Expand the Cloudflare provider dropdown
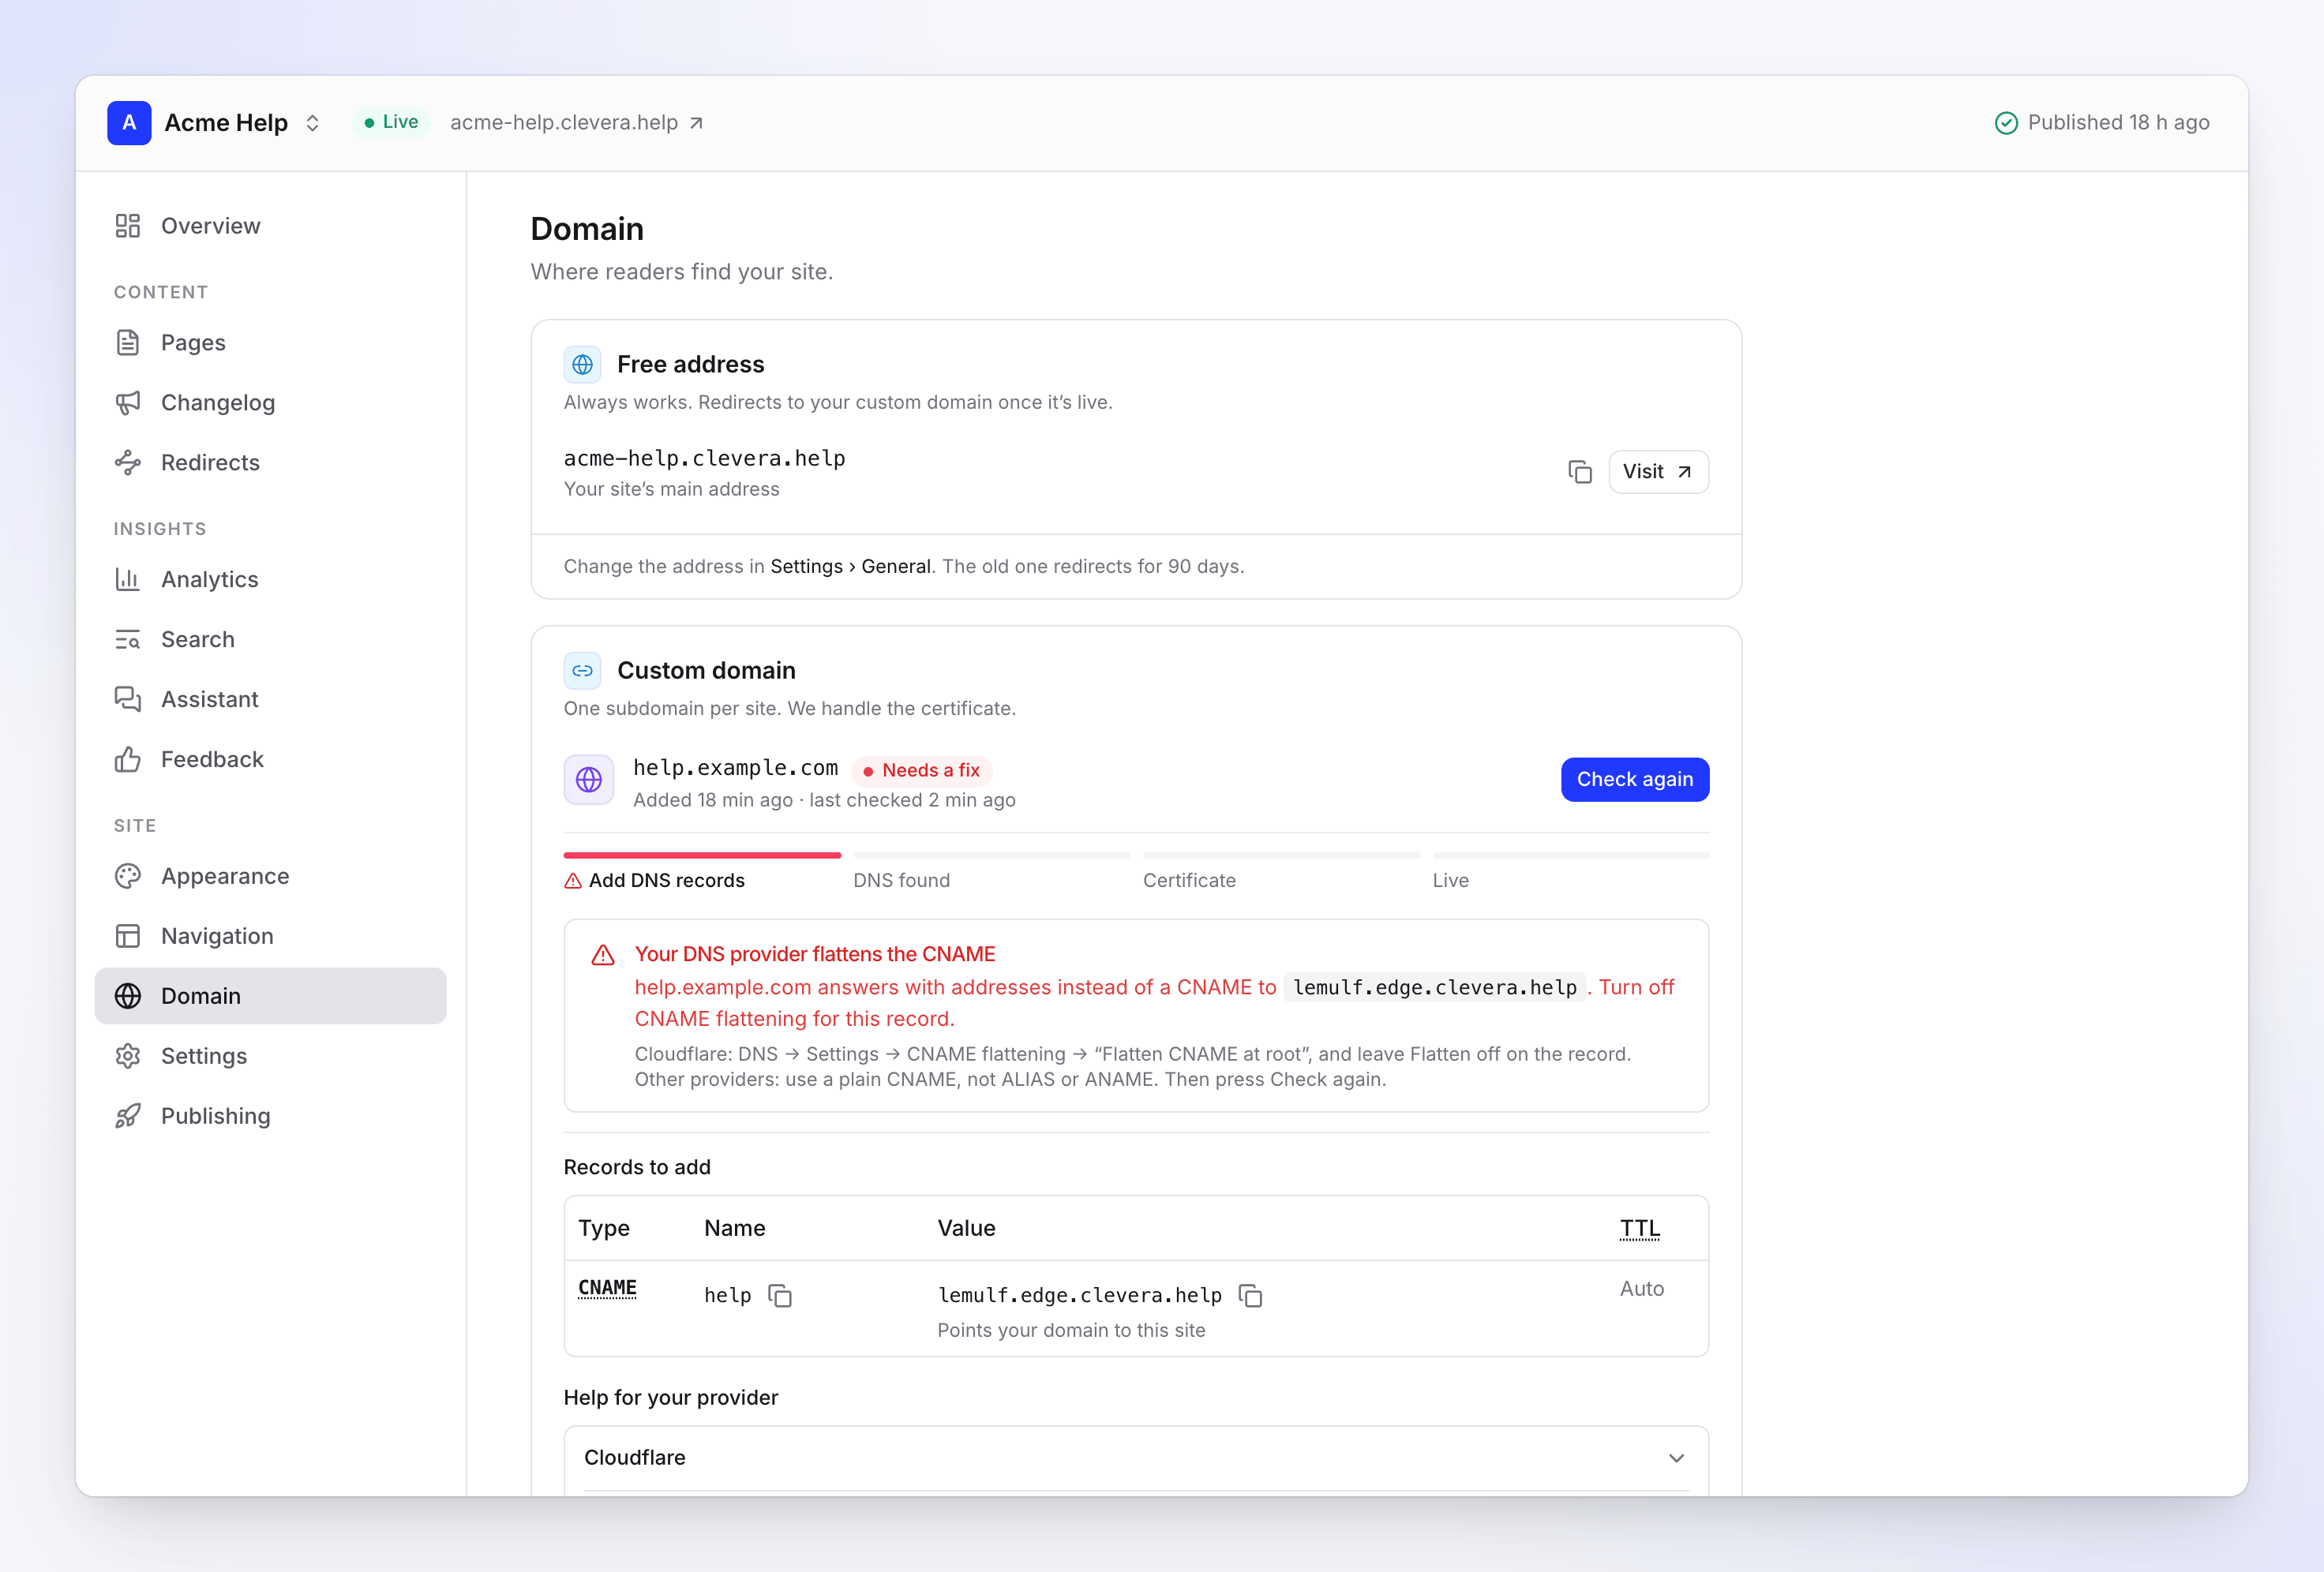Image resolution: width=2324 pixels, height=1572 pixels. [x=1136, y=1458]
